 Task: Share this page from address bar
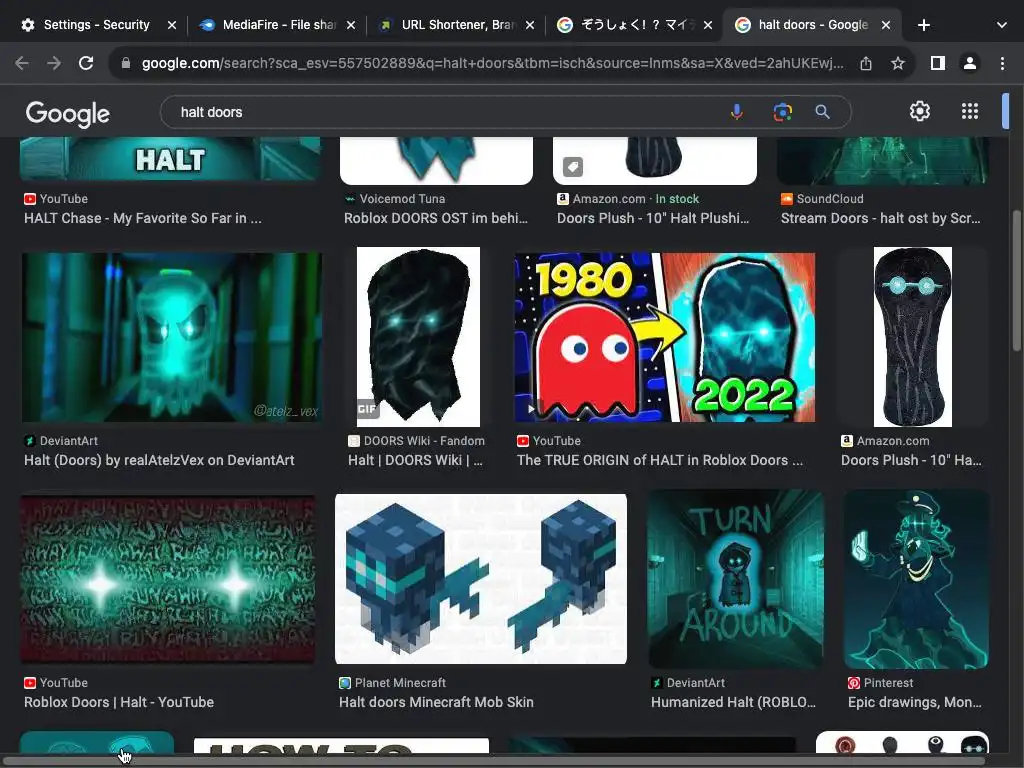[866, 63]
